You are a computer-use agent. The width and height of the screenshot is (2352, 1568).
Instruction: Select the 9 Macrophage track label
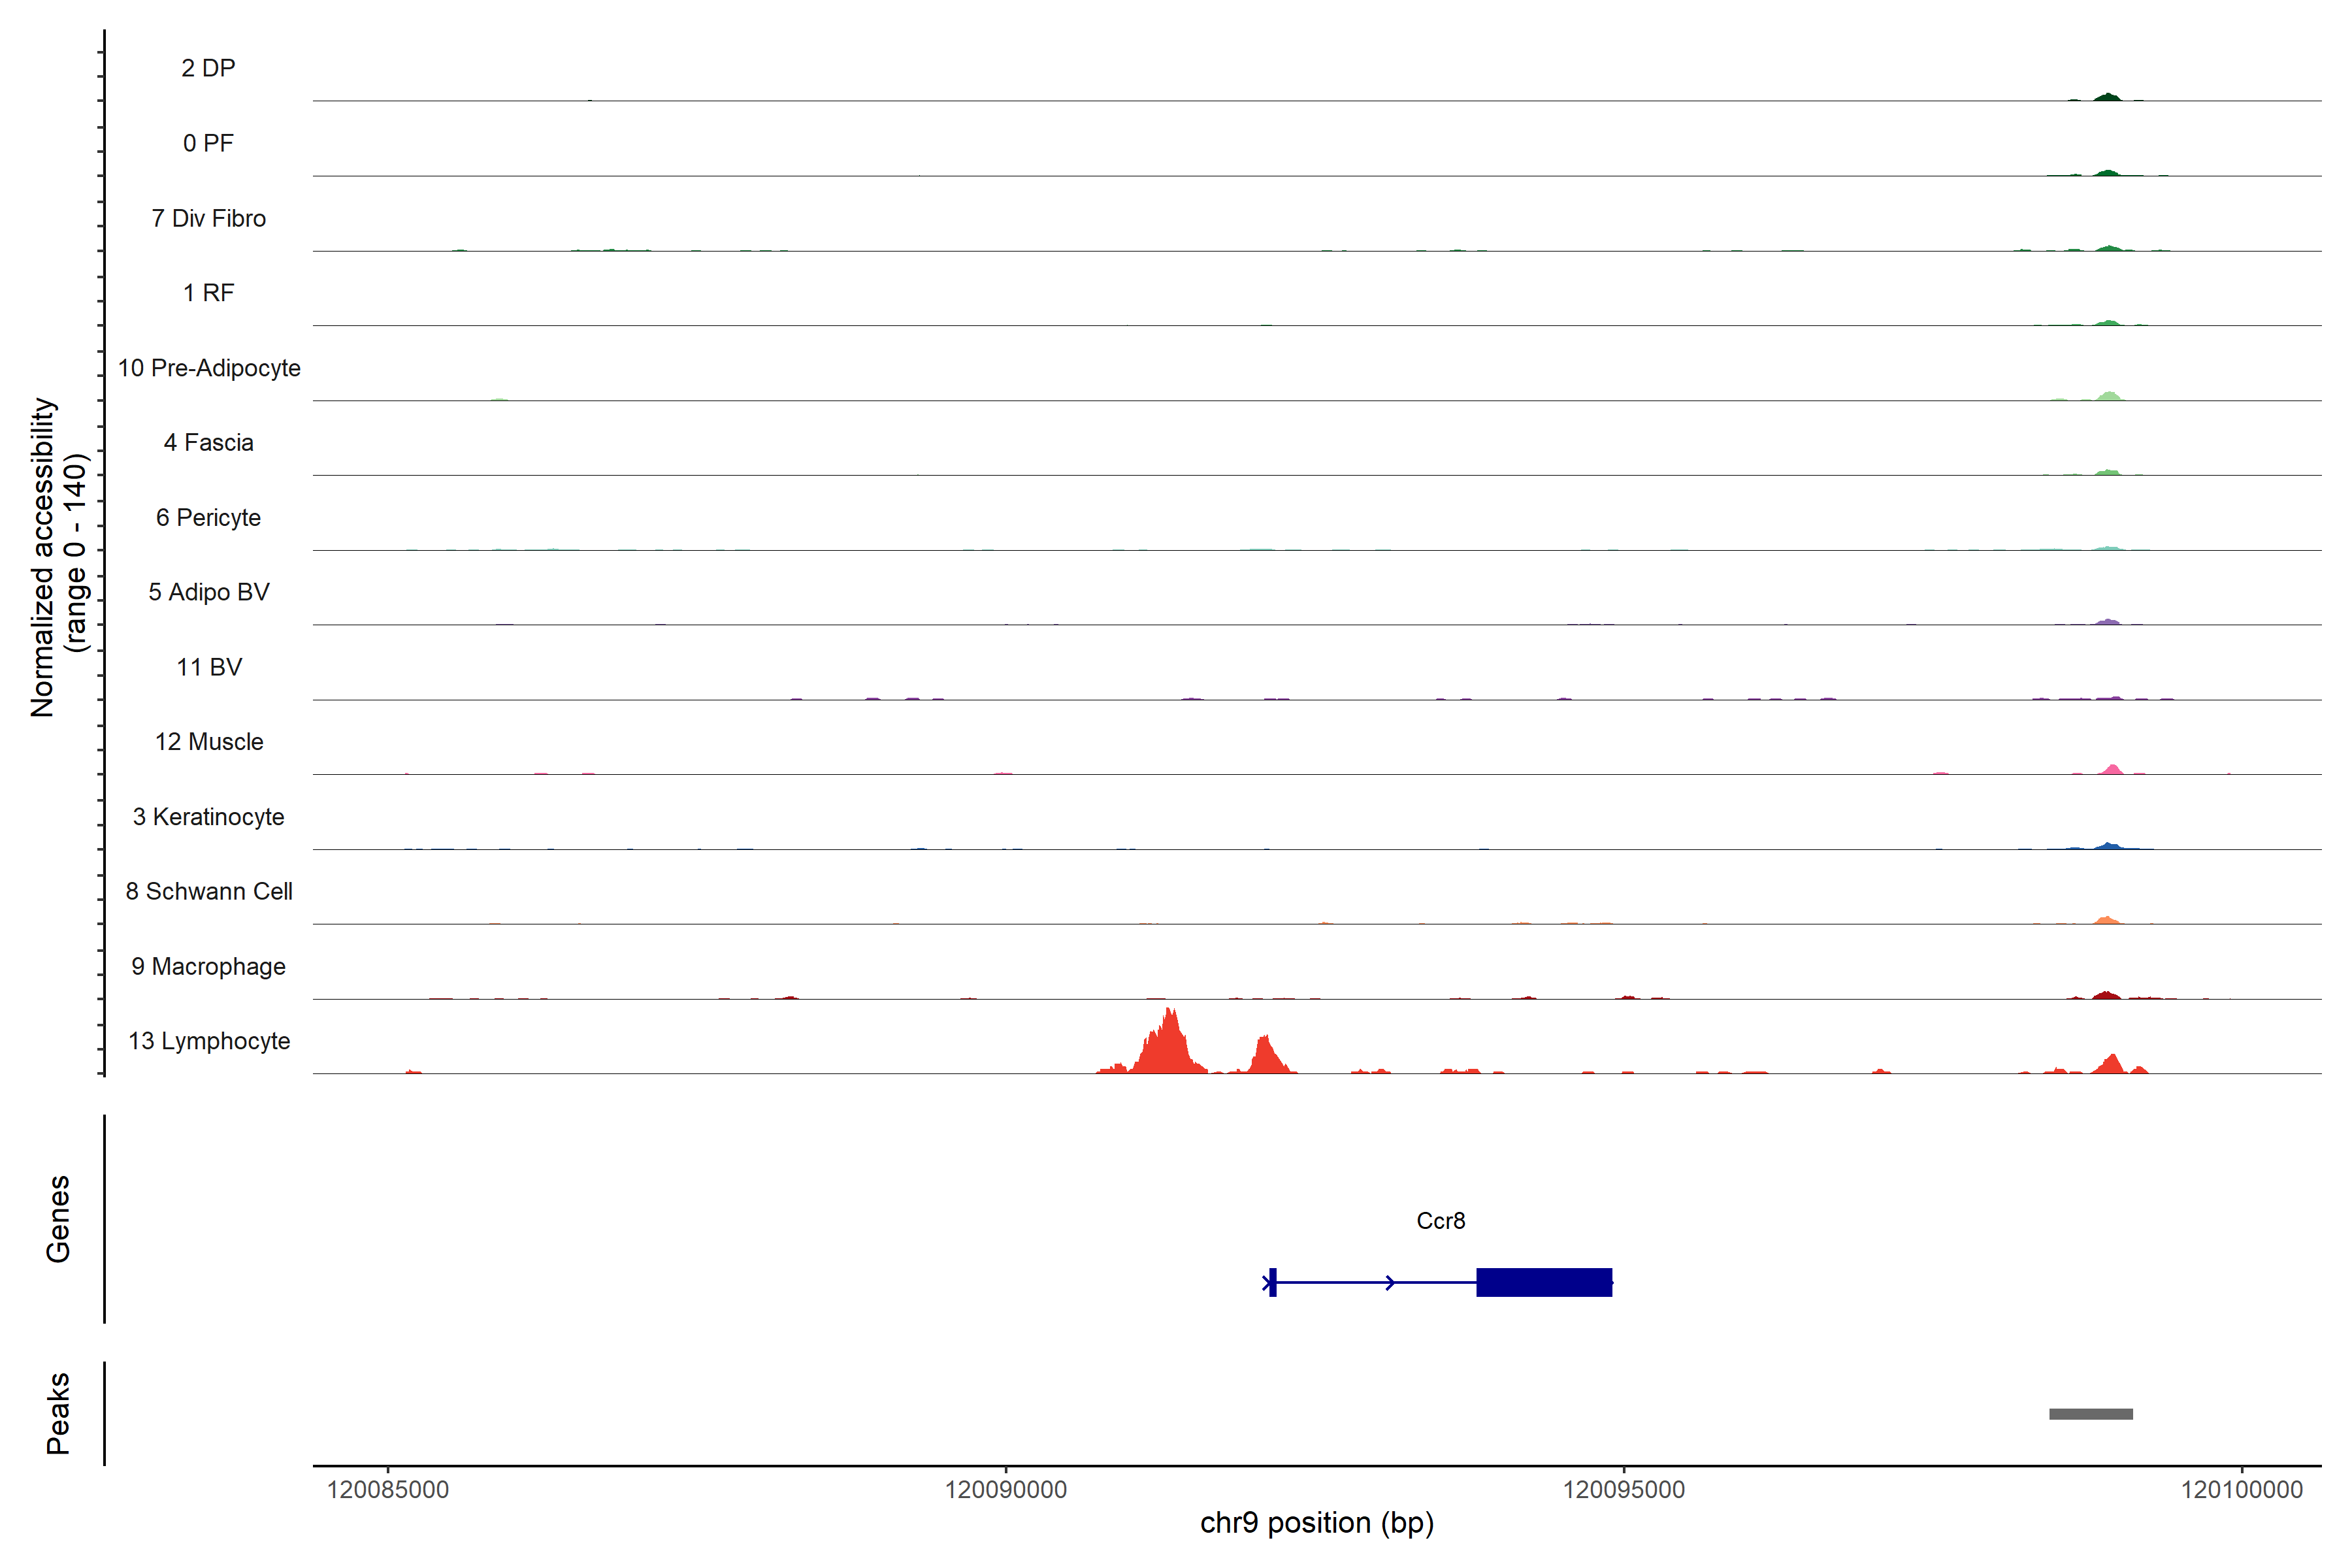click(x=209, y=966)
